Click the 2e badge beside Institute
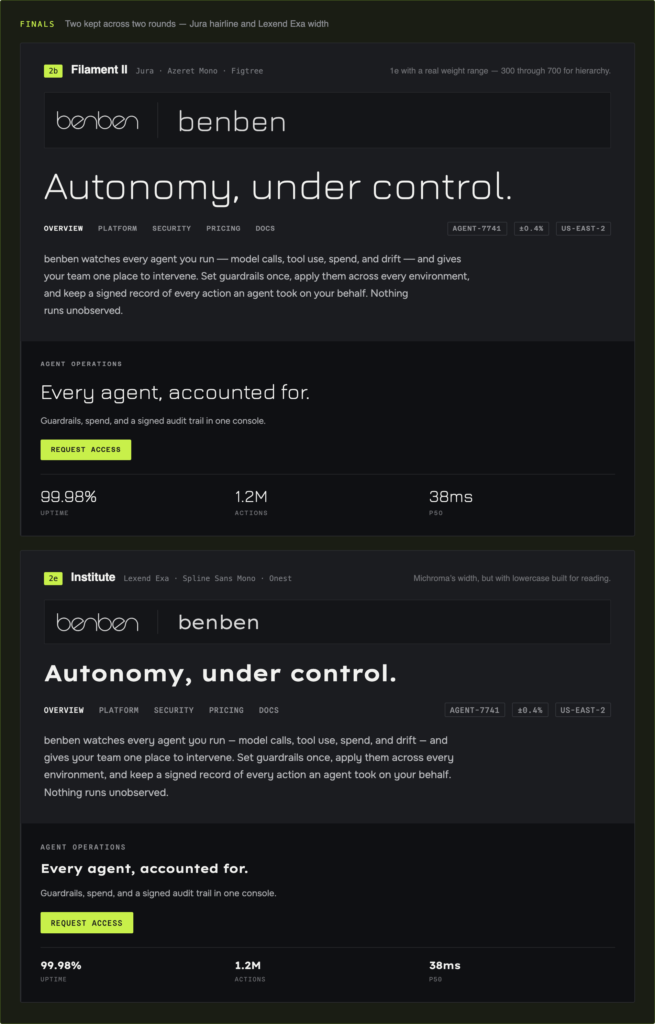This screenshot has width=655, height=1024. 53,579
